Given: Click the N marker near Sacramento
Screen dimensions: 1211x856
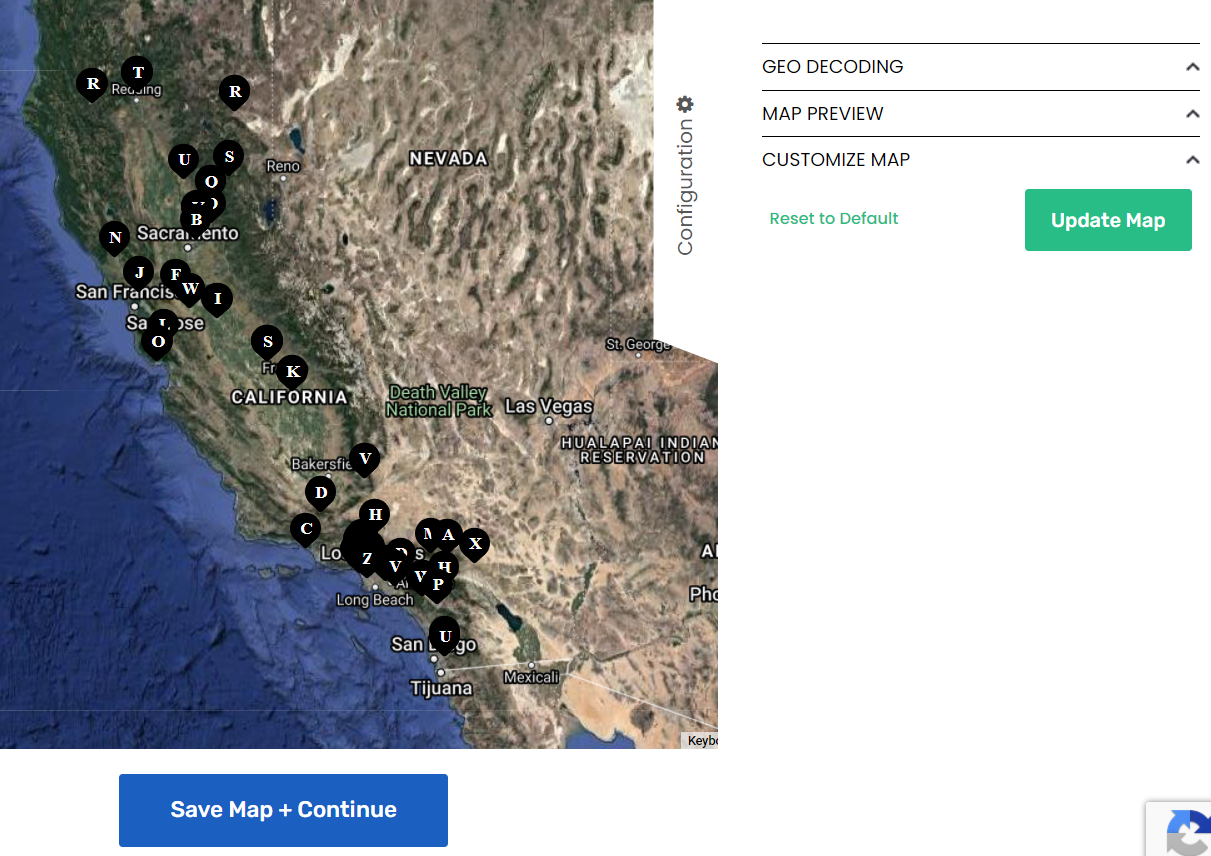Looking at the screenshot, I should click(114, 238).
